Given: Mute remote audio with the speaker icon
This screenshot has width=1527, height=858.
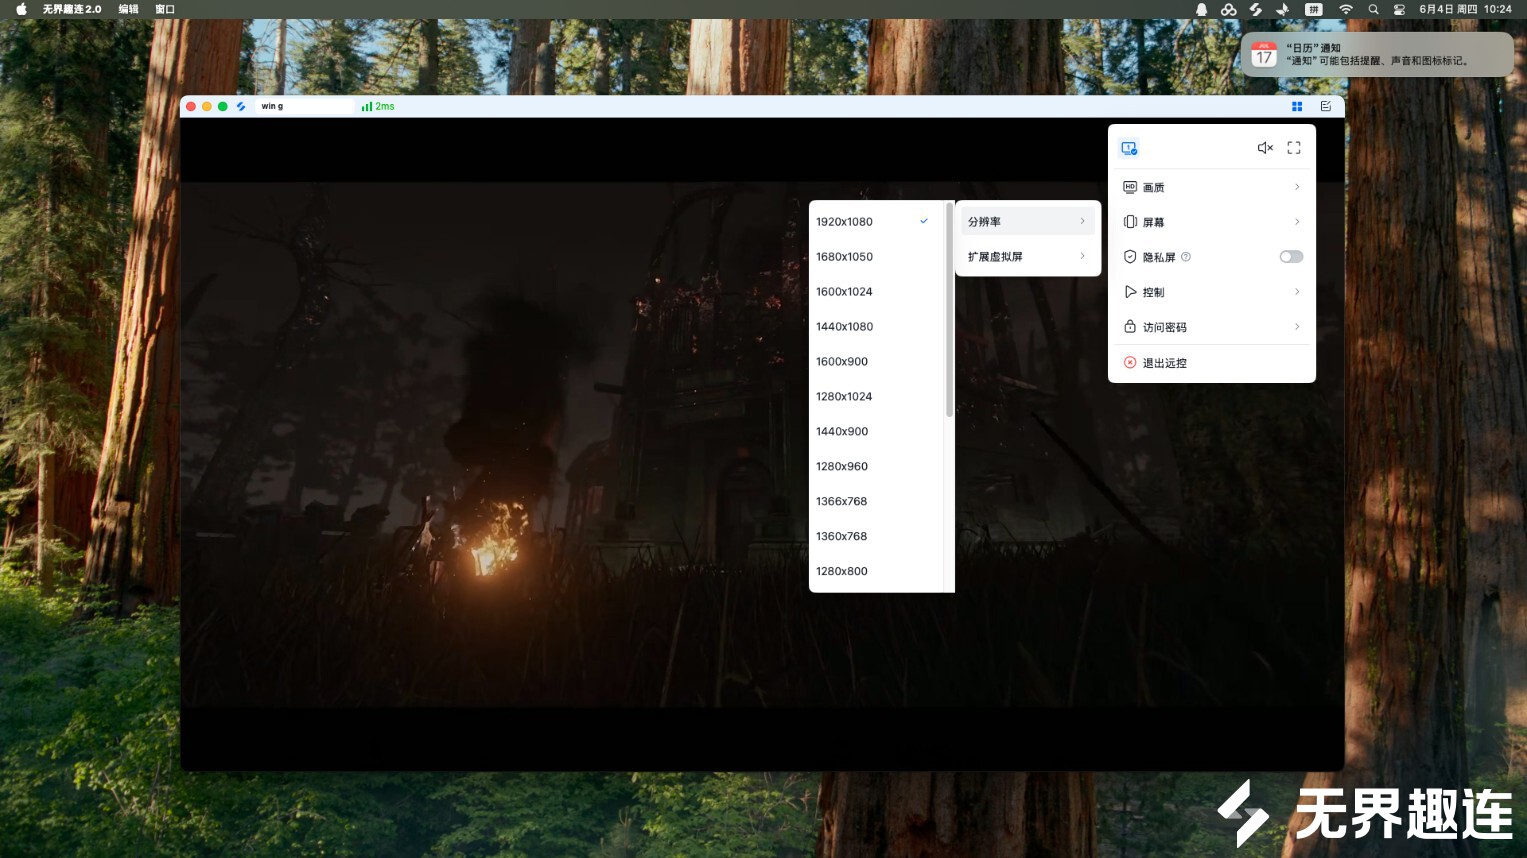Looking at the screenshot, I should tap(1265, 148).
